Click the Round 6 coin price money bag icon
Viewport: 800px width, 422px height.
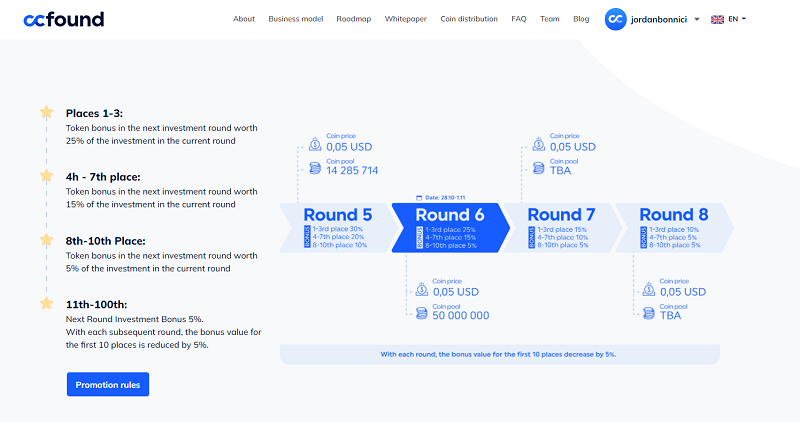(421, 289)
